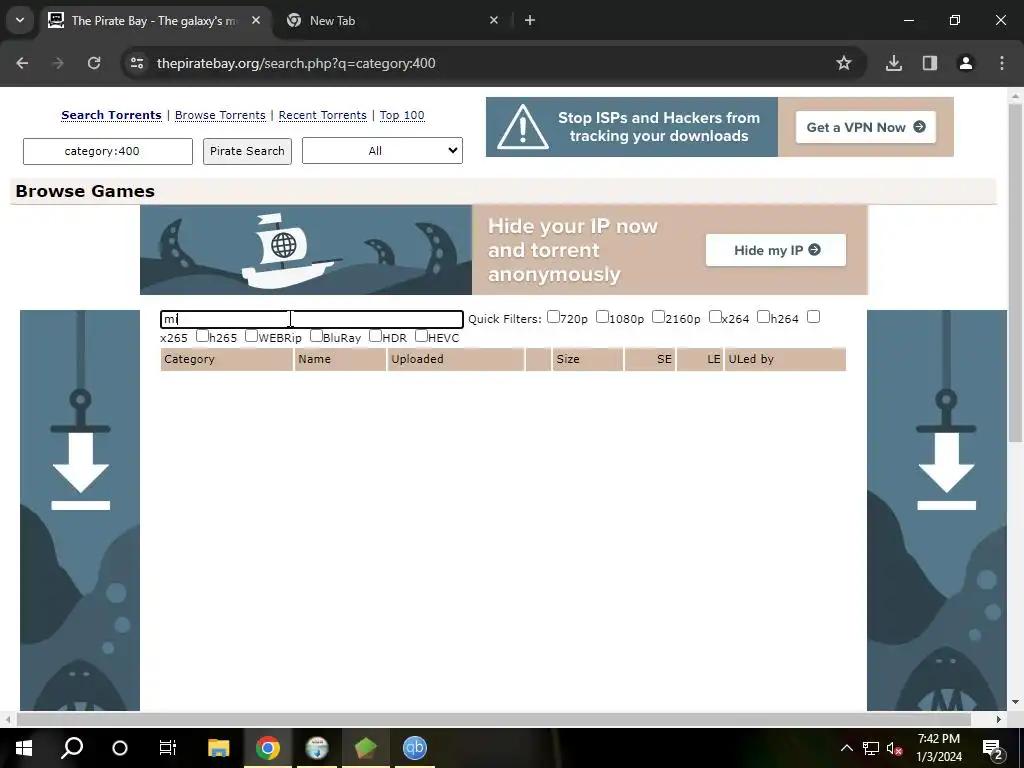Bookmark this page with the star icon
Screen dimensions: 1024x768
844,63
